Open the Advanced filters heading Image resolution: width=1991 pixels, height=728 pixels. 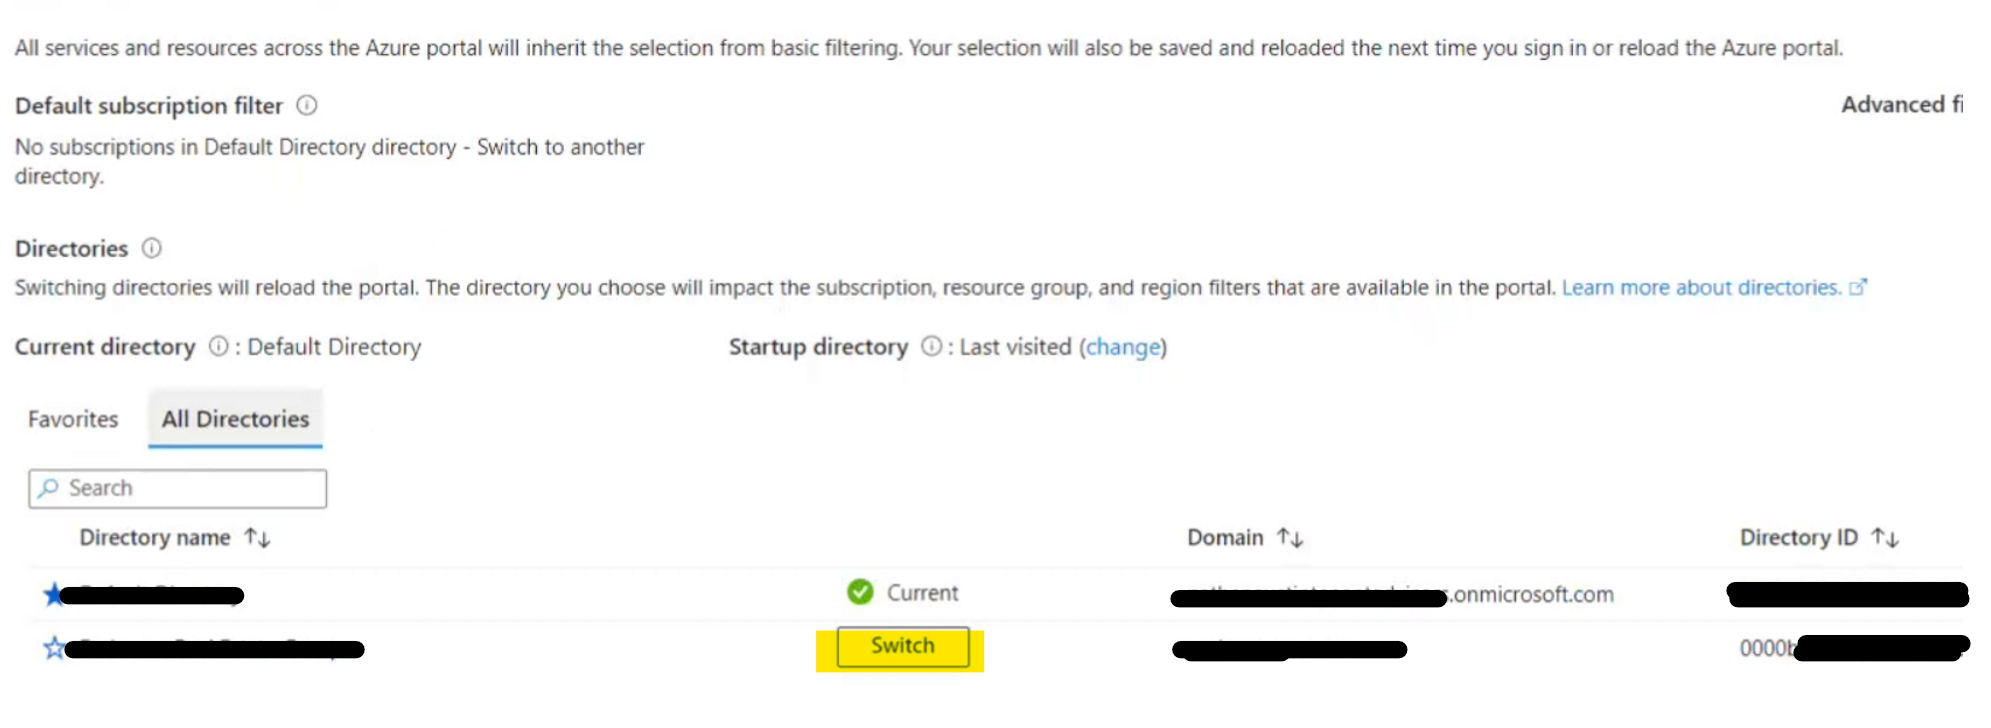pyautogui.click(x=1901, y=105)
